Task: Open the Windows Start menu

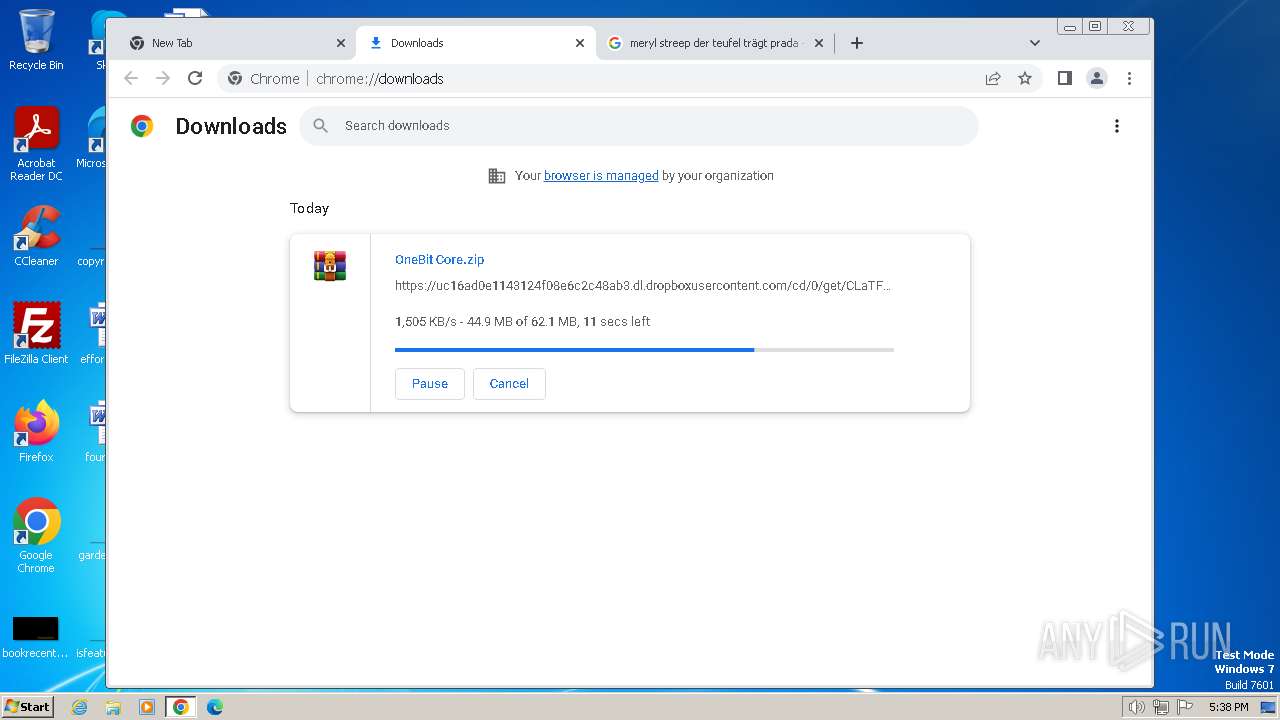Action: coord(27,706)
